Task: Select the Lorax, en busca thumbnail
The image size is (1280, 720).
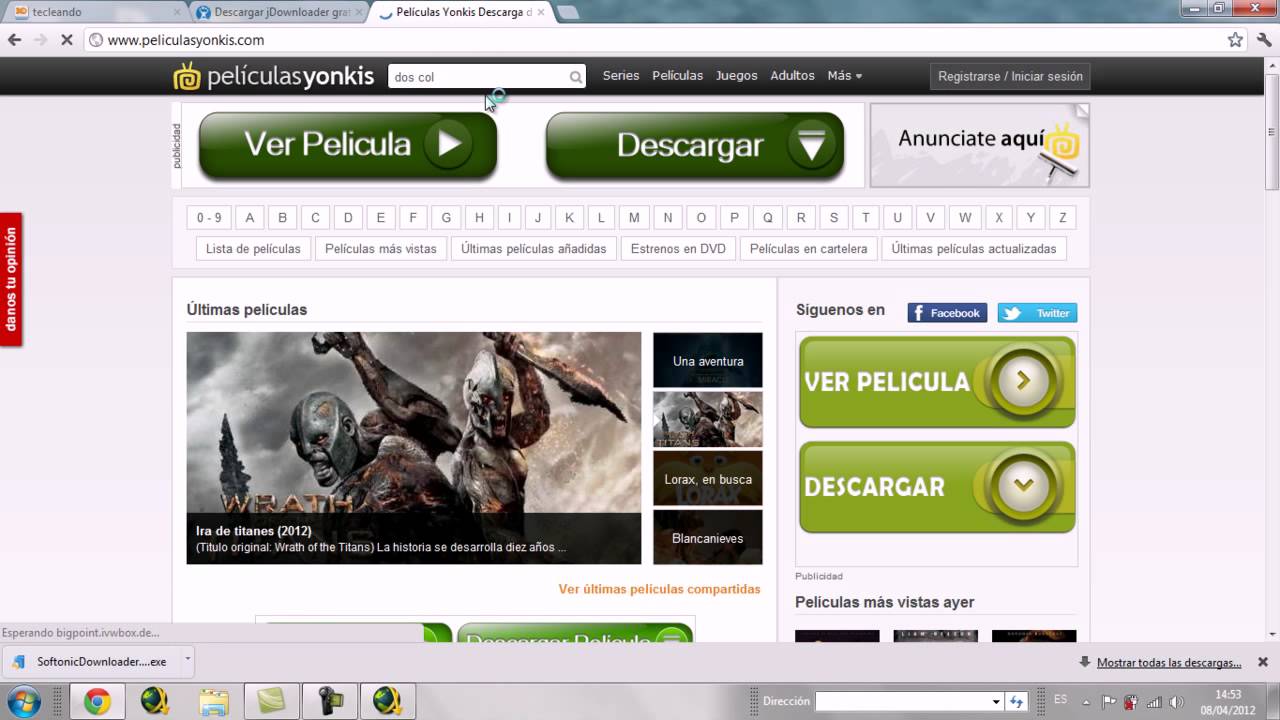Action: coord(708,478)
